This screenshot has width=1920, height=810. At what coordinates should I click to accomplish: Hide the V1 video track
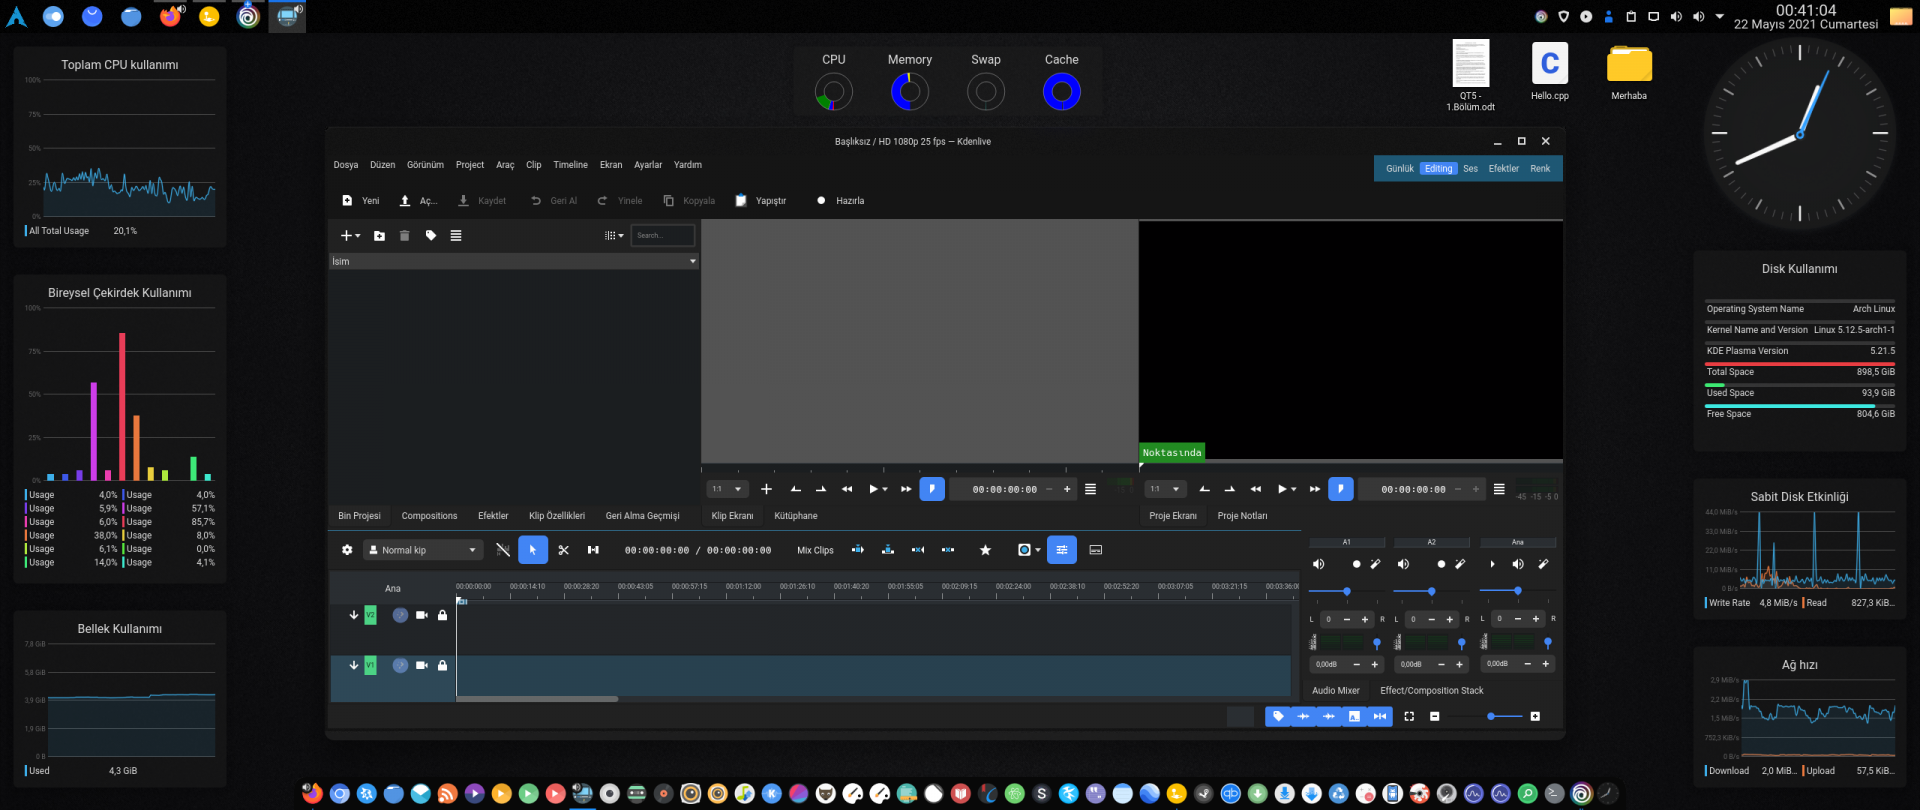422,665
